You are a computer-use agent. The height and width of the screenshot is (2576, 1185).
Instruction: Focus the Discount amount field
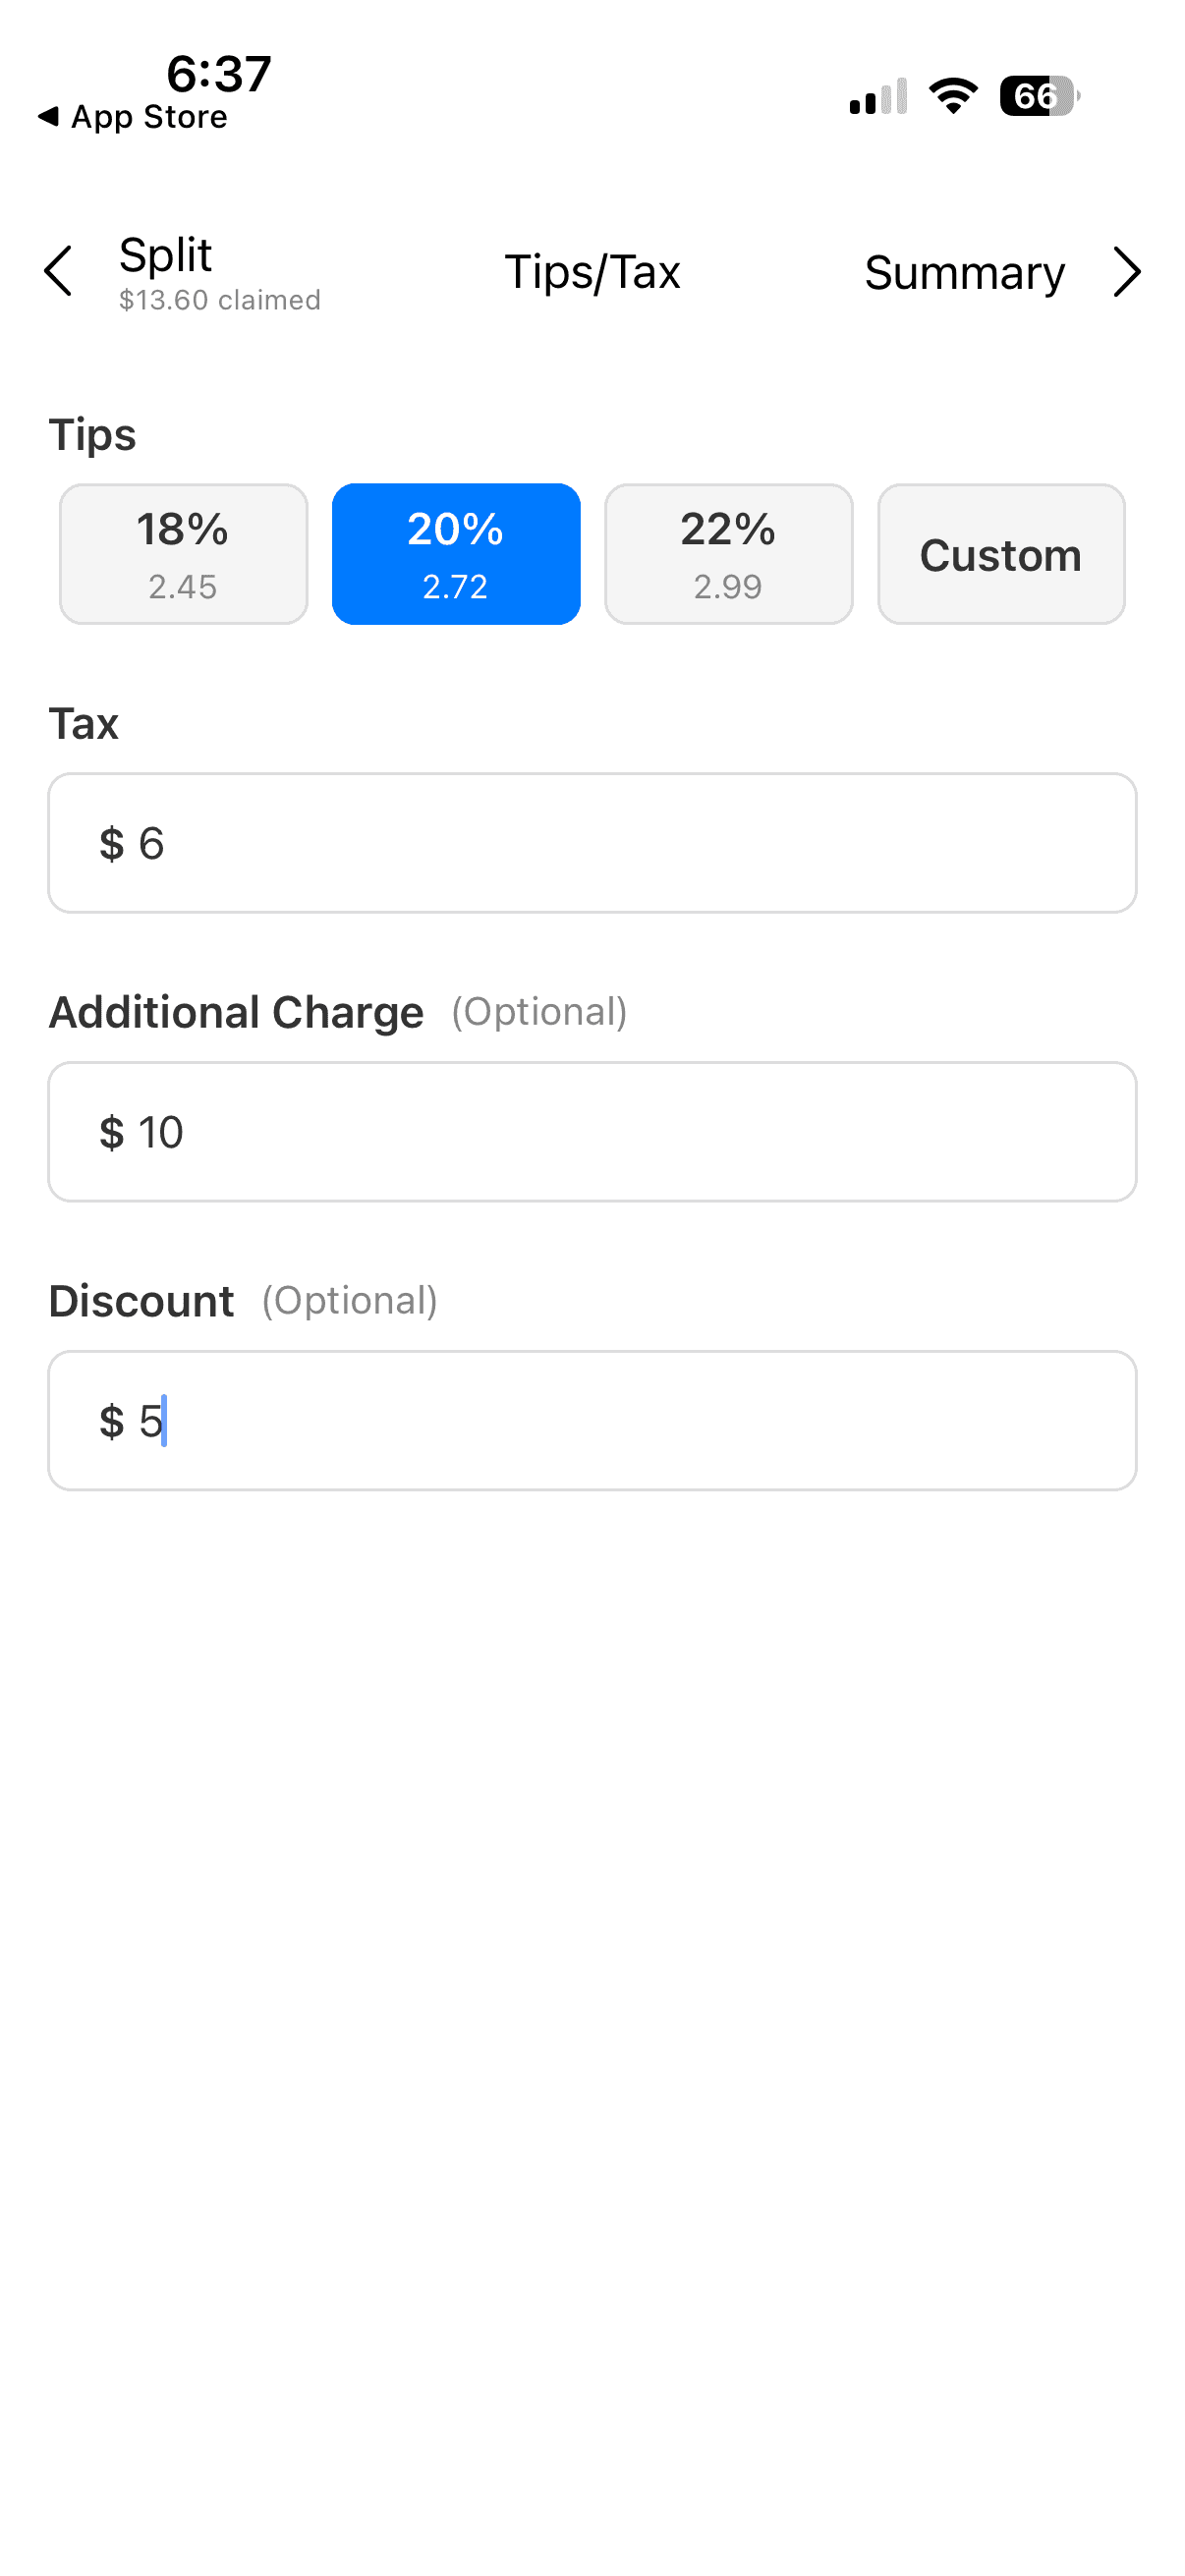pos(592,1420)
